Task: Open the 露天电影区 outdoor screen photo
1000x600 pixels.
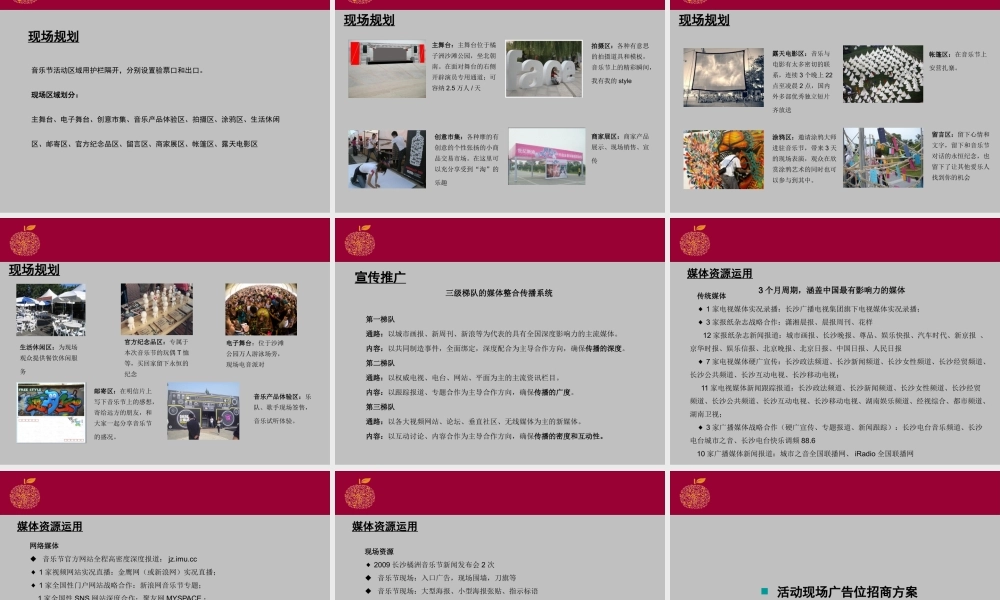Action: click(x=723, y=77)
